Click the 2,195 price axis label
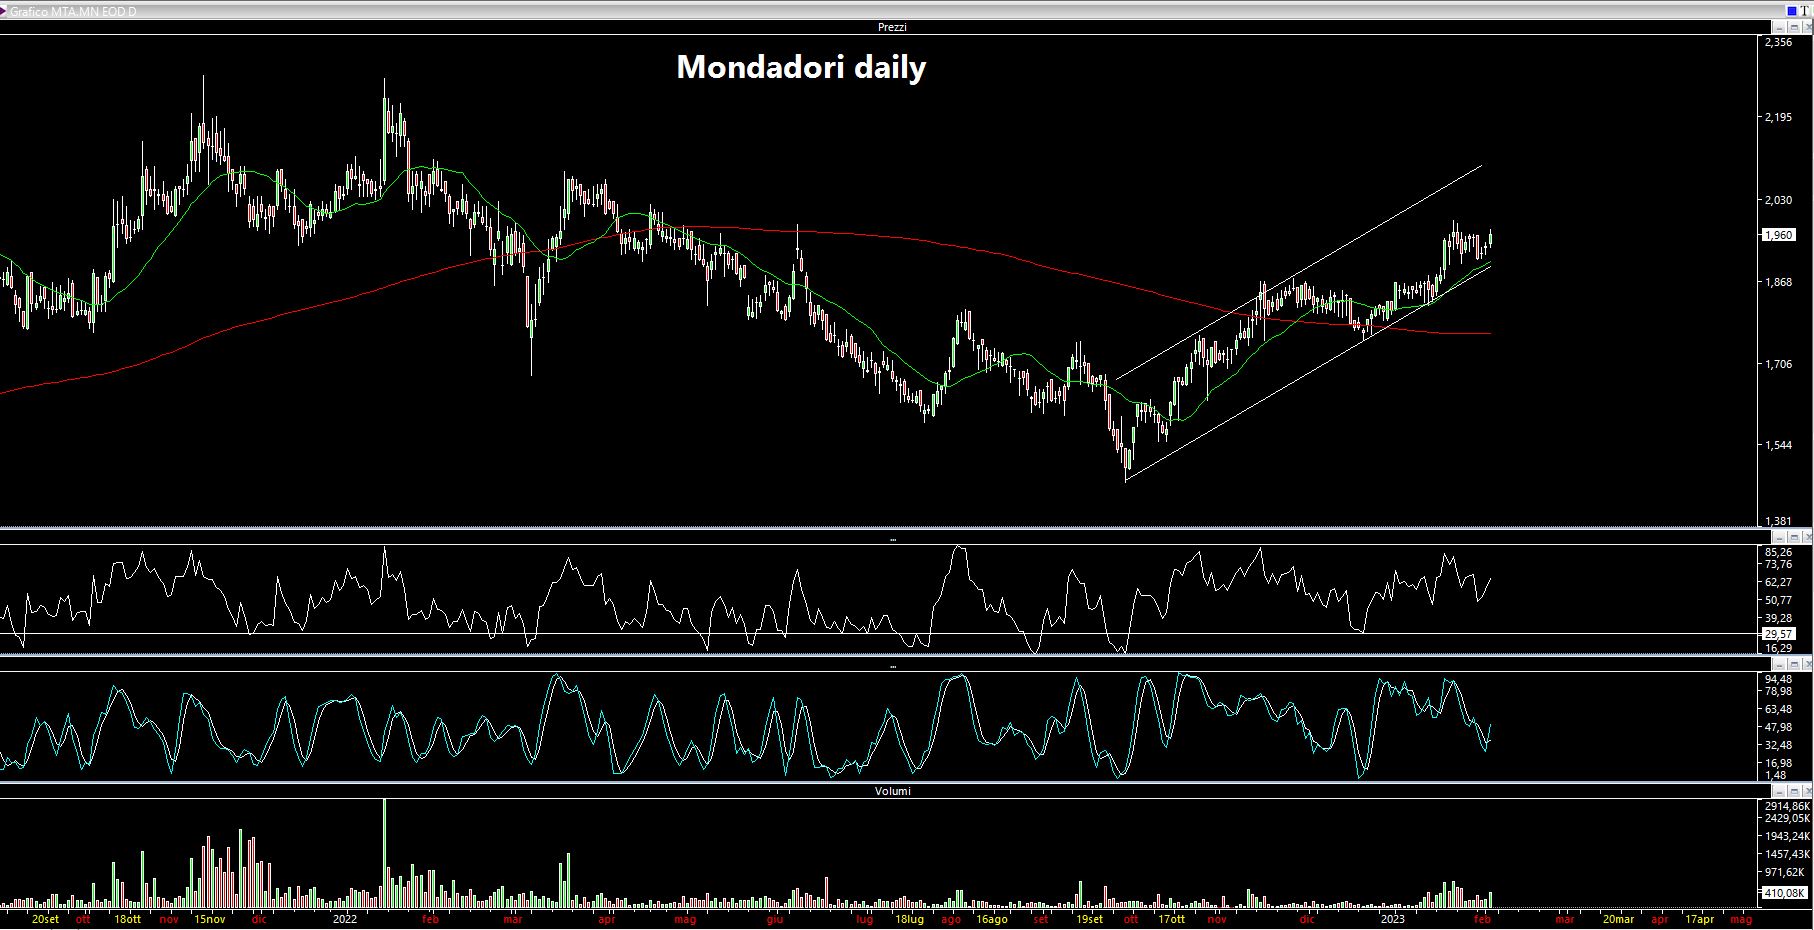1814x930 pixels. [x=1779, y=117]
